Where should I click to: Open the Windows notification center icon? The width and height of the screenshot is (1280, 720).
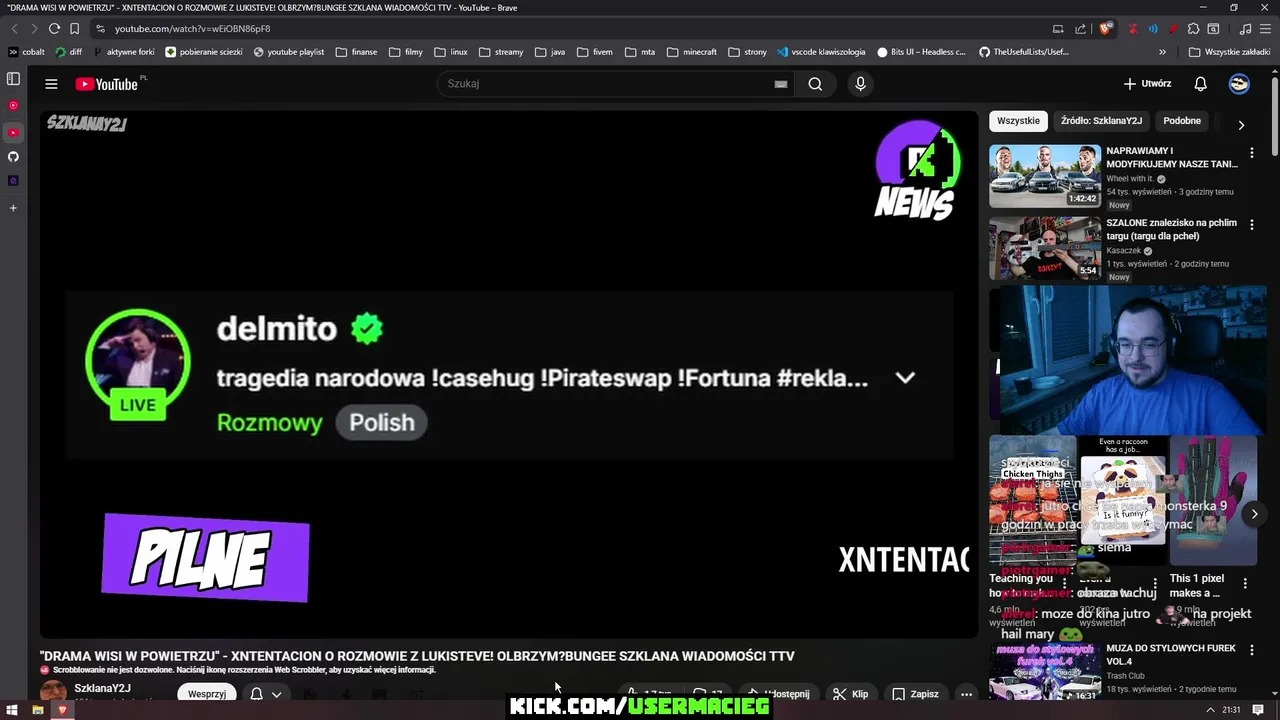click(x=1258, y=710)
